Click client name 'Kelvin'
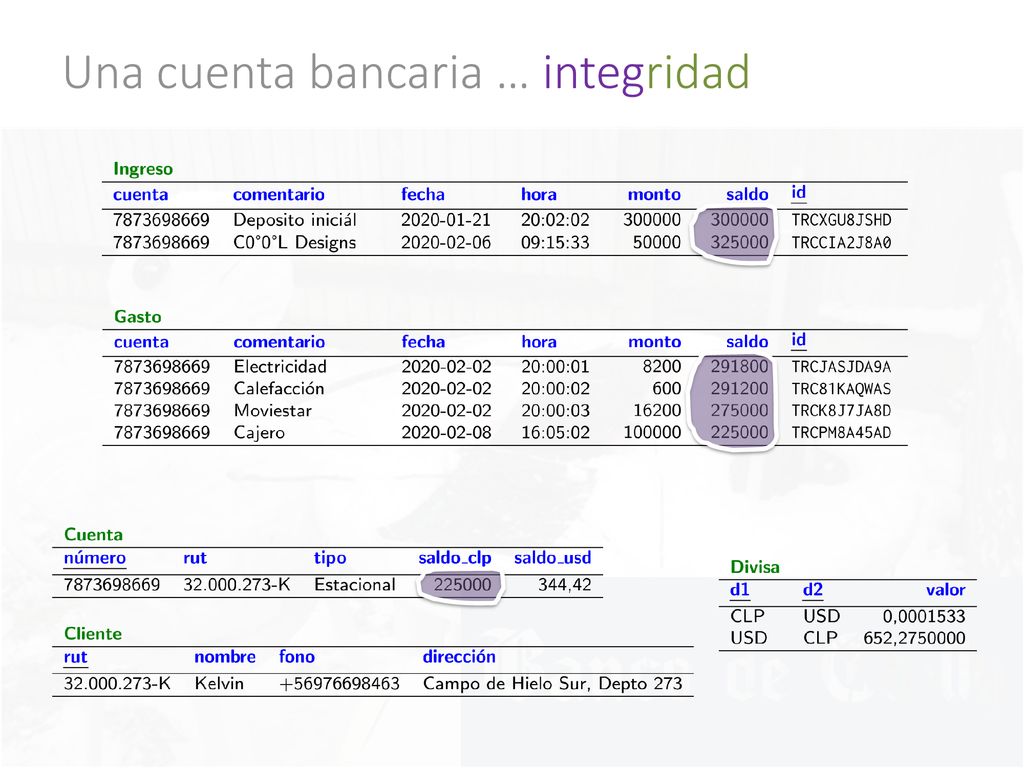Image resolution: width=1024 pixels, height=768 pixels. (219, 684)
